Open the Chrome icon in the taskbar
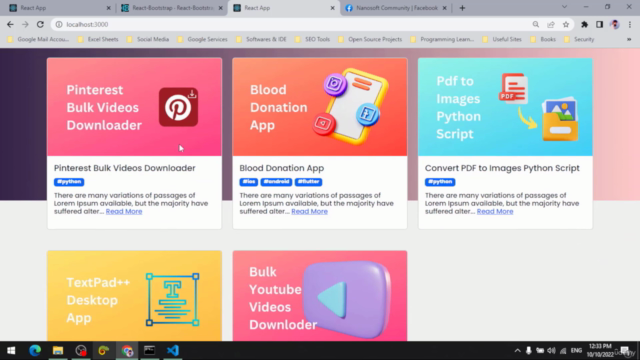The width and height of the screenshot is (640, 360). click(x=127, y=351)
